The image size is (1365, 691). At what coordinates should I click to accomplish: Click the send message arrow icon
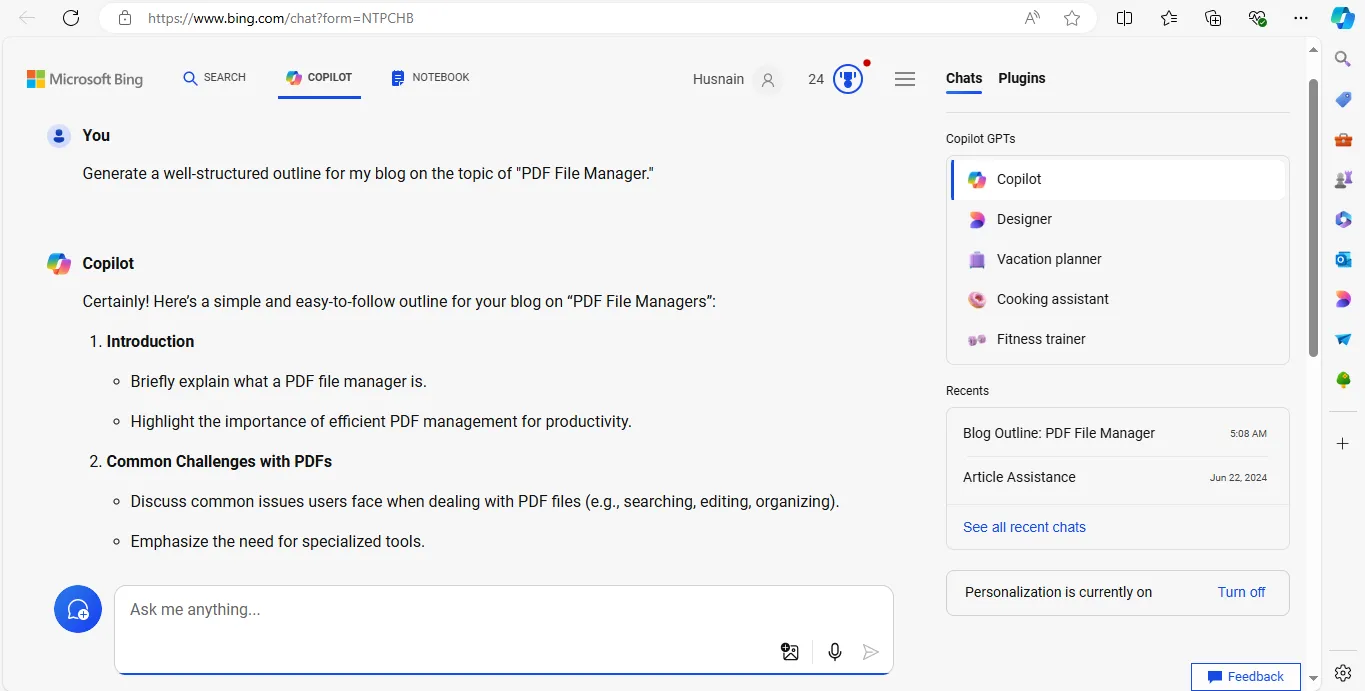pyautogui.click(x=871, y=652)
